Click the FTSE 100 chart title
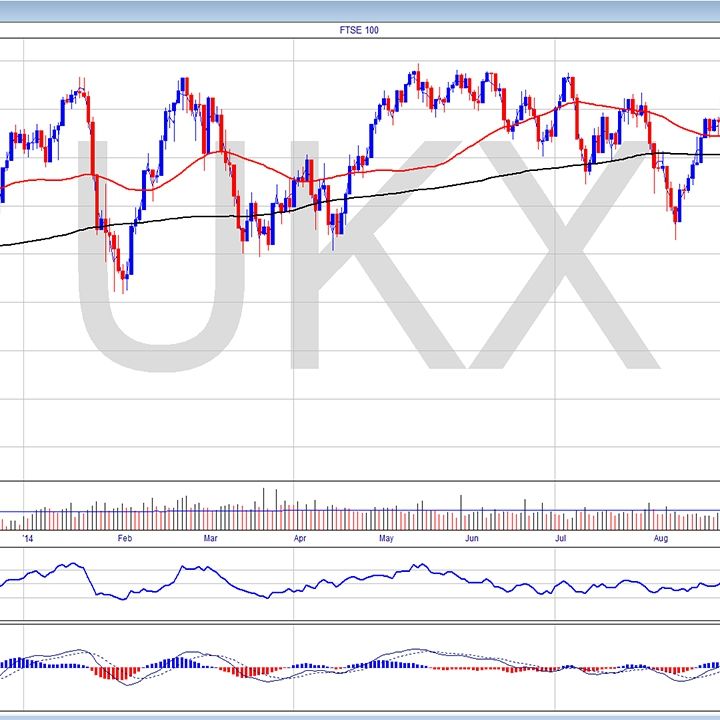The width and height of the screenshot is (720, 720). (359, 30)
